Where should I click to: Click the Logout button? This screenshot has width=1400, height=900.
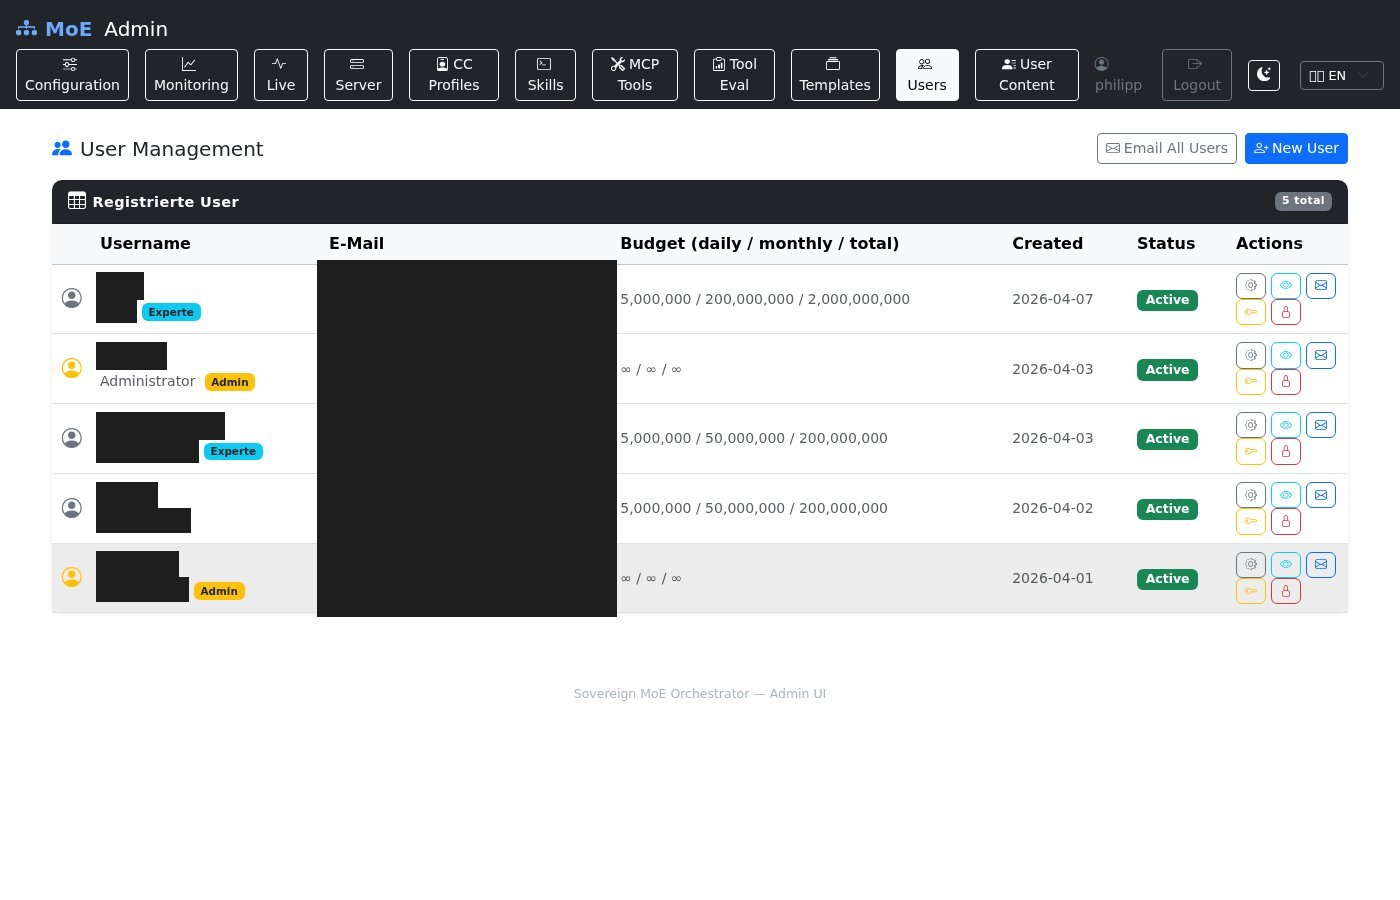(x=1196, y=75)
